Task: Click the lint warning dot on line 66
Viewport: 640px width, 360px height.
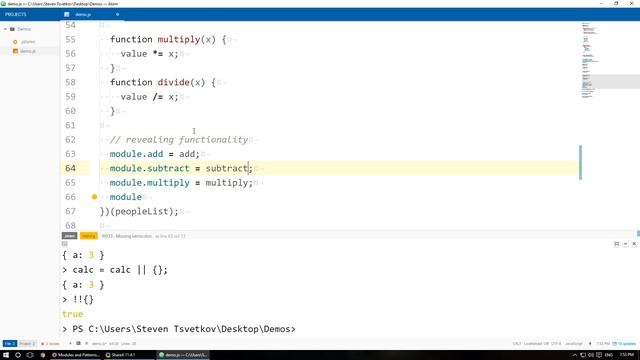Action: point(94,197)
